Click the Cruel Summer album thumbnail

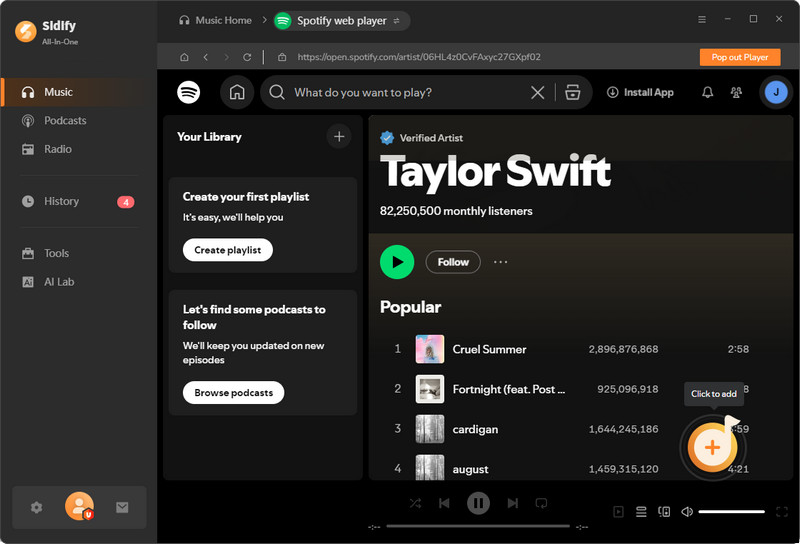point(430,349)
